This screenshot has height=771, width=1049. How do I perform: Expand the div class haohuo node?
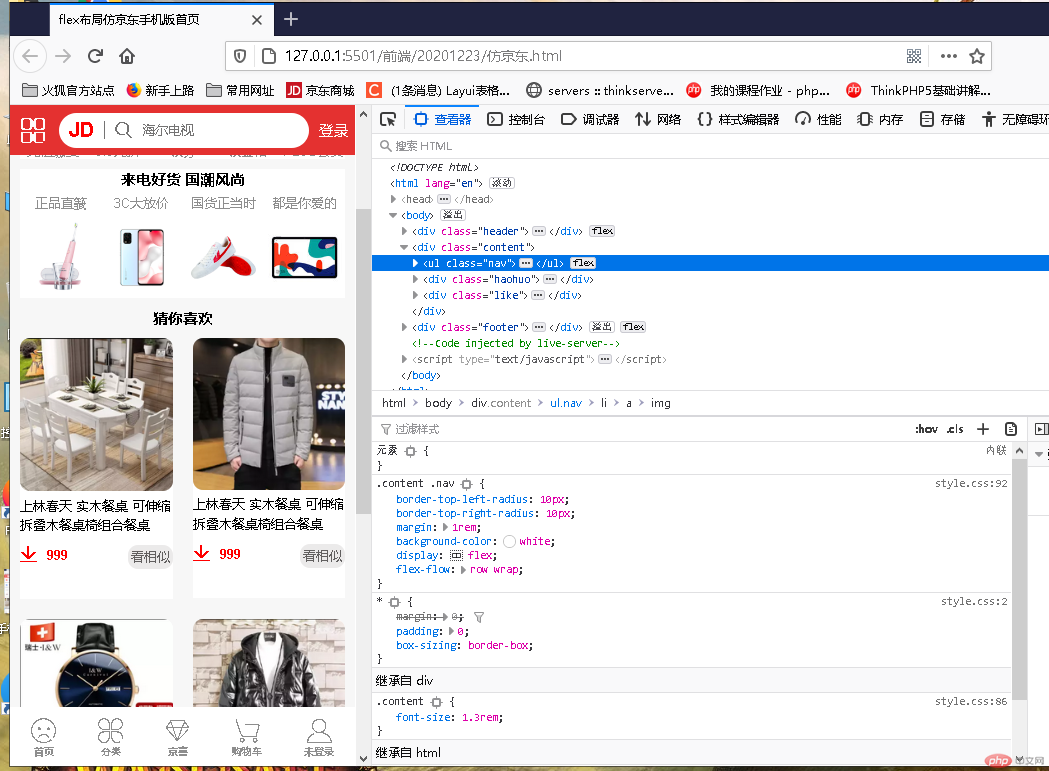pyautogui.click(x=415, y=279)
